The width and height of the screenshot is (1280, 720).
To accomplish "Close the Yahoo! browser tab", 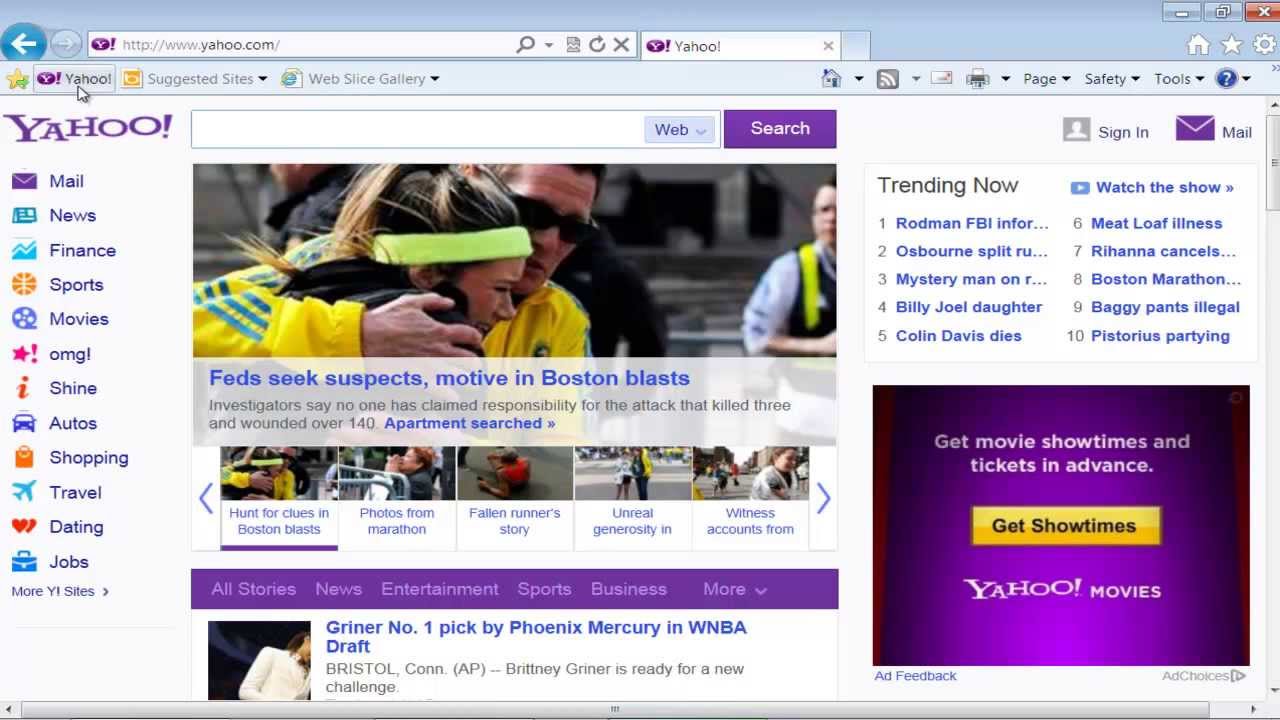I will [x=828, y=46].
